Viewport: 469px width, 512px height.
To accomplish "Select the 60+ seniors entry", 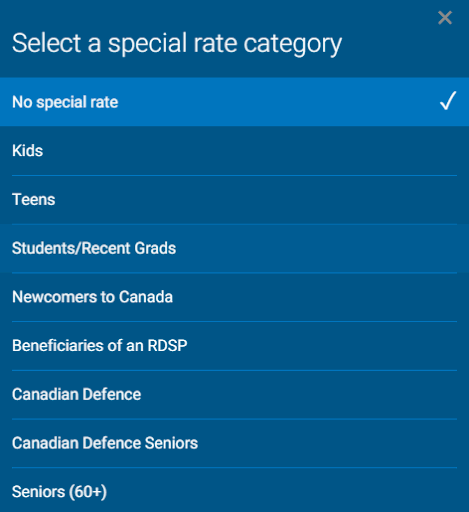I will tap(234, 490).
